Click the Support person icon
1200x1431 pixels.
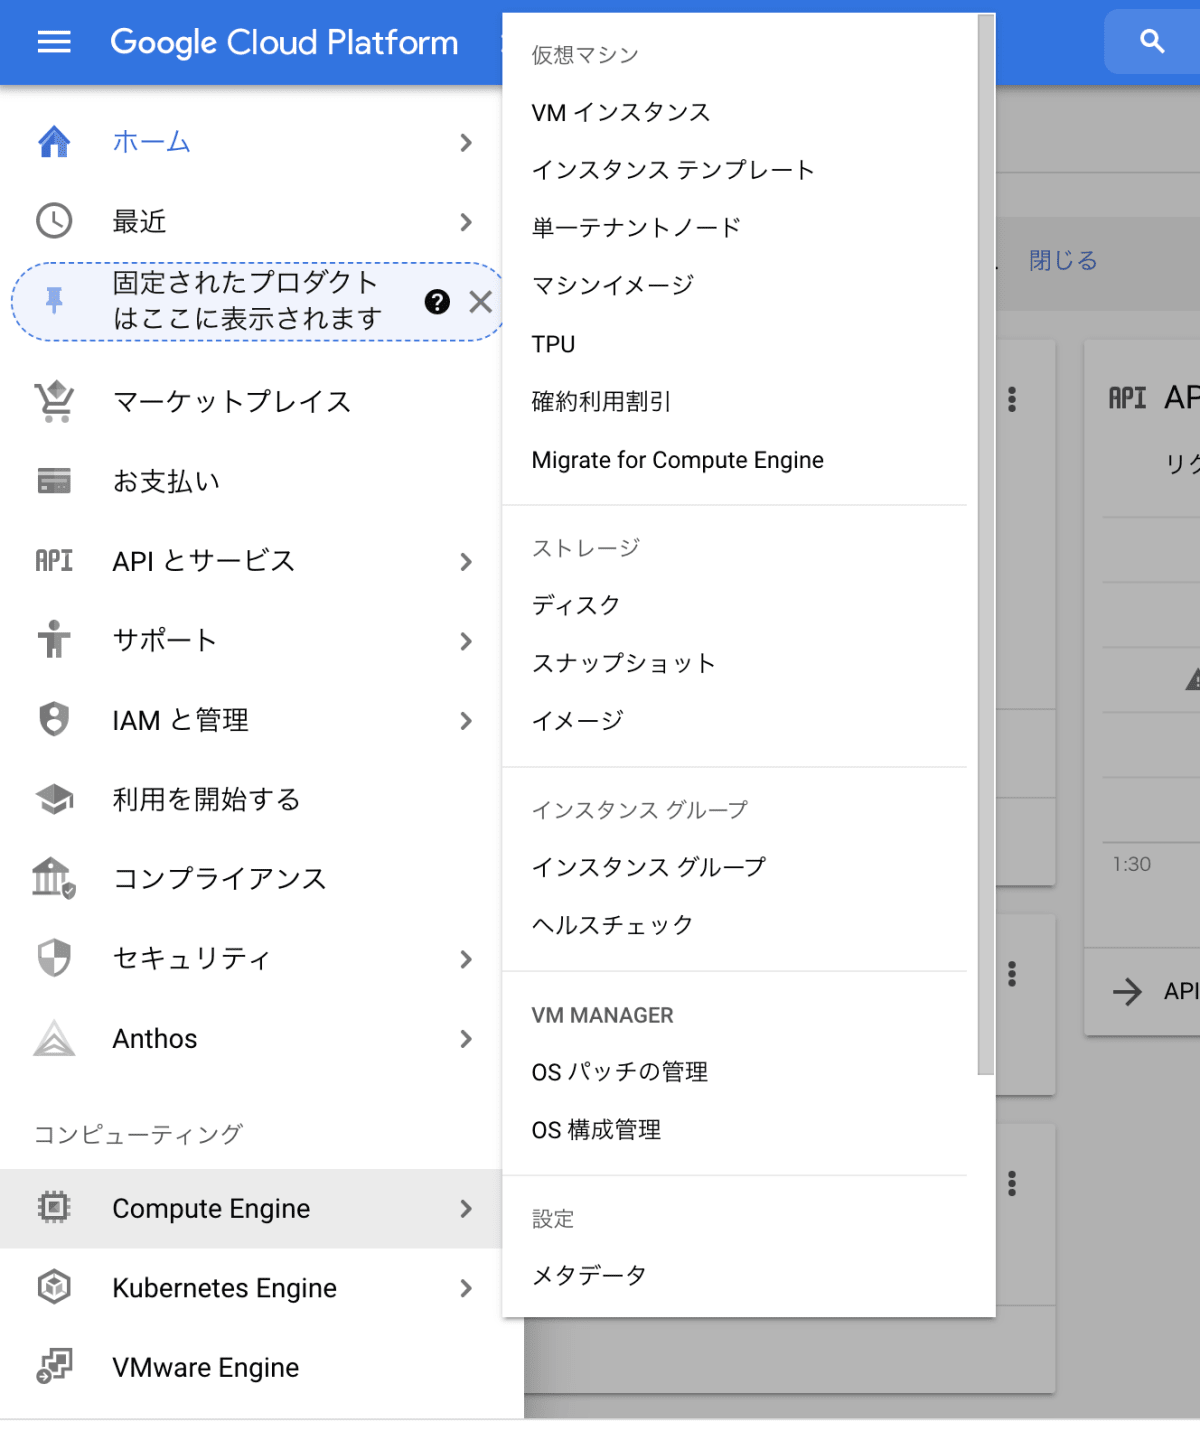54,640
